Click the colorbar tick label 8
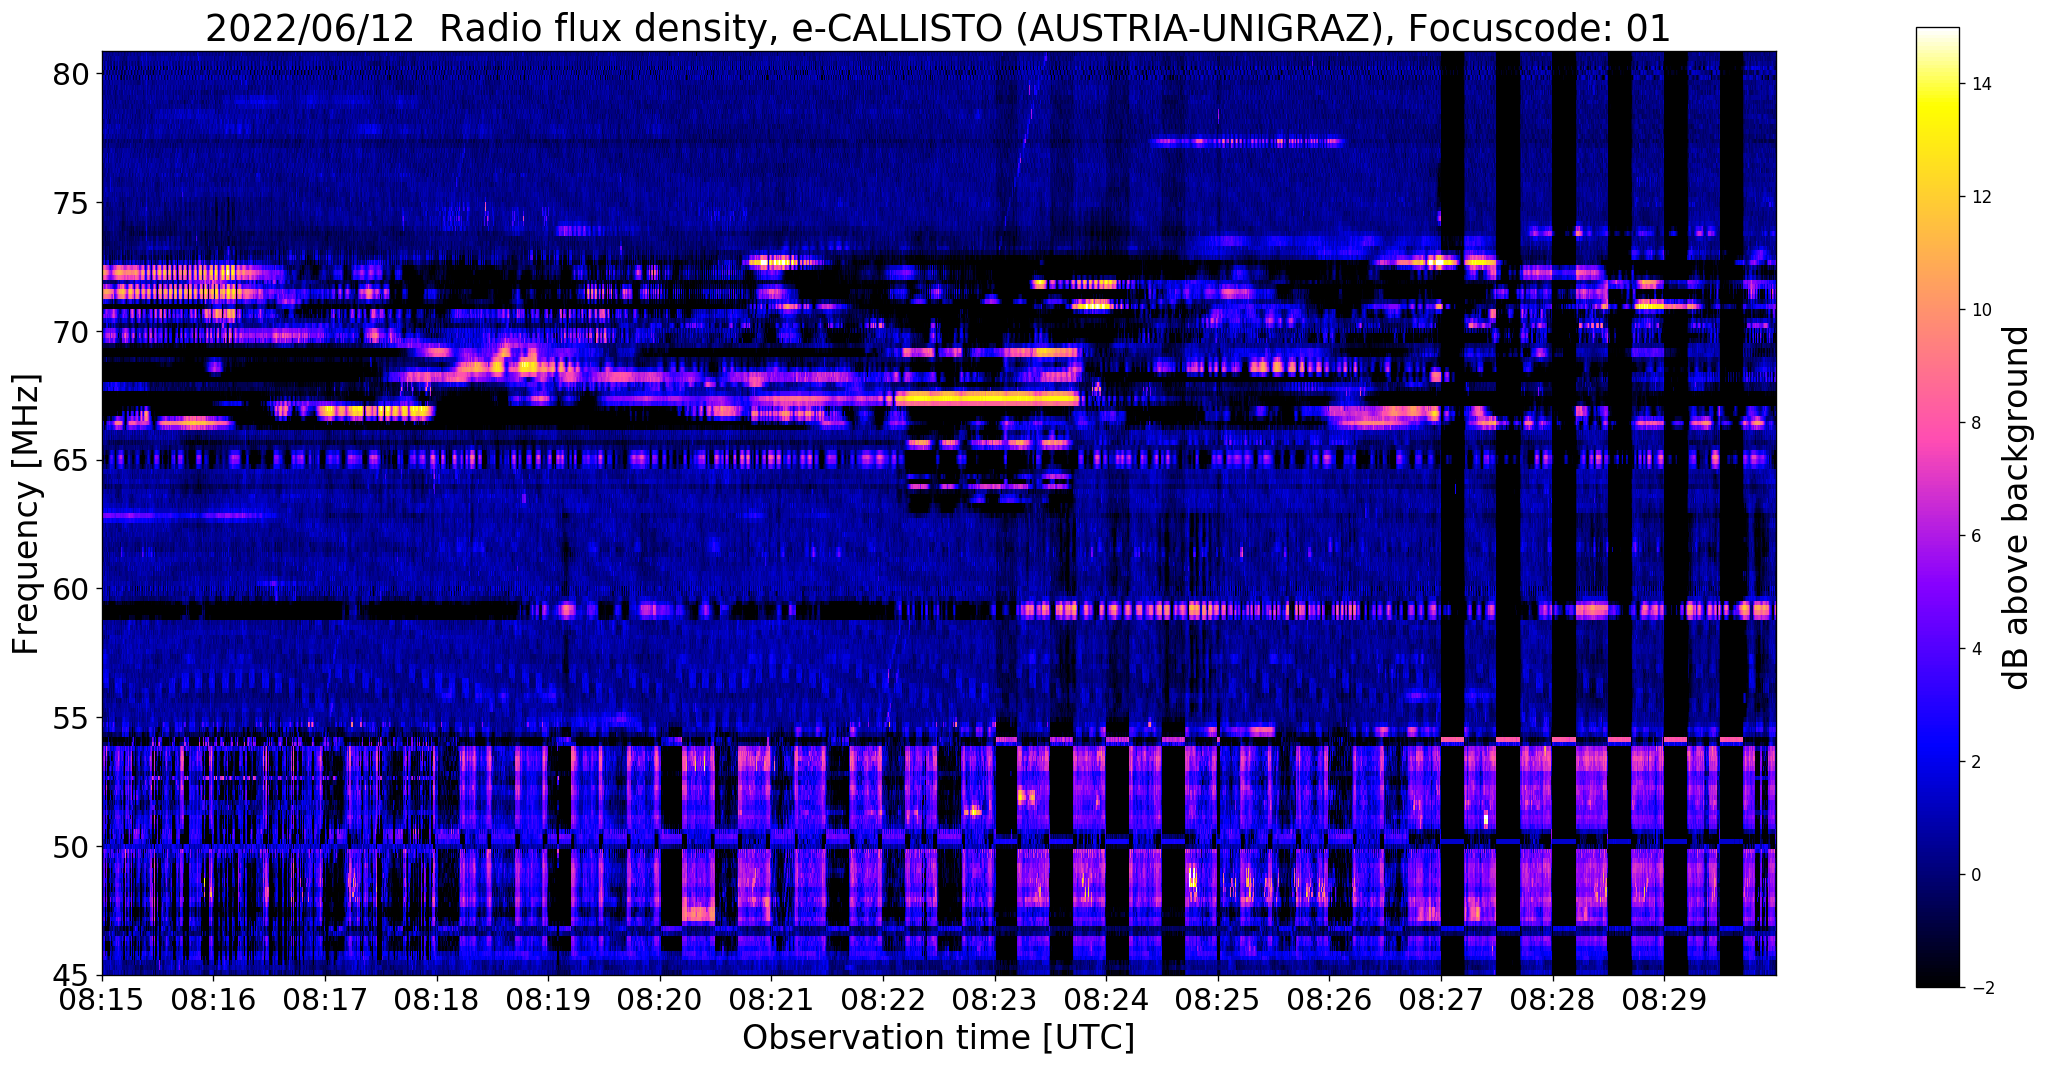2047x1067 pixels. click(1978, 423)
